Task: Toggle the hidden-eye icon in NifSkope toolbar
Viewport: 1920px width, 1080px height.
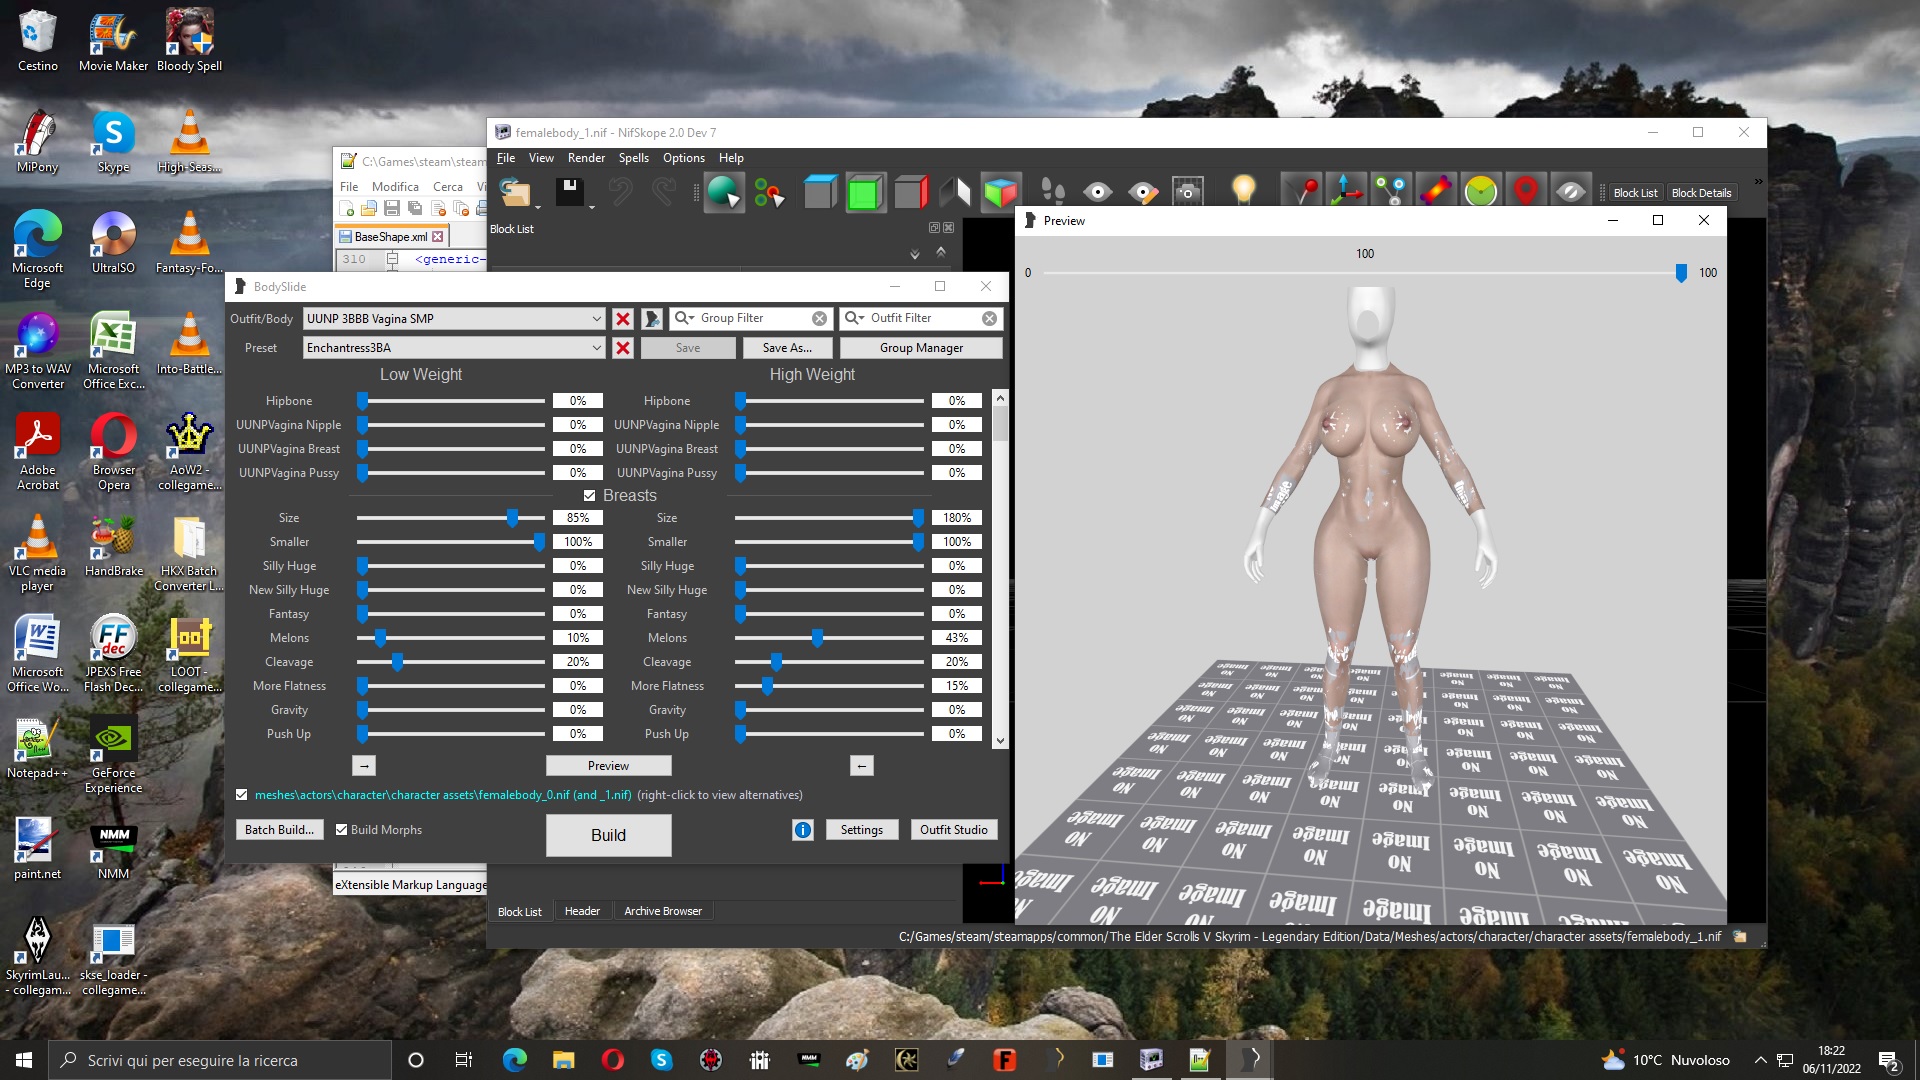Action: tap(1570, 190)
